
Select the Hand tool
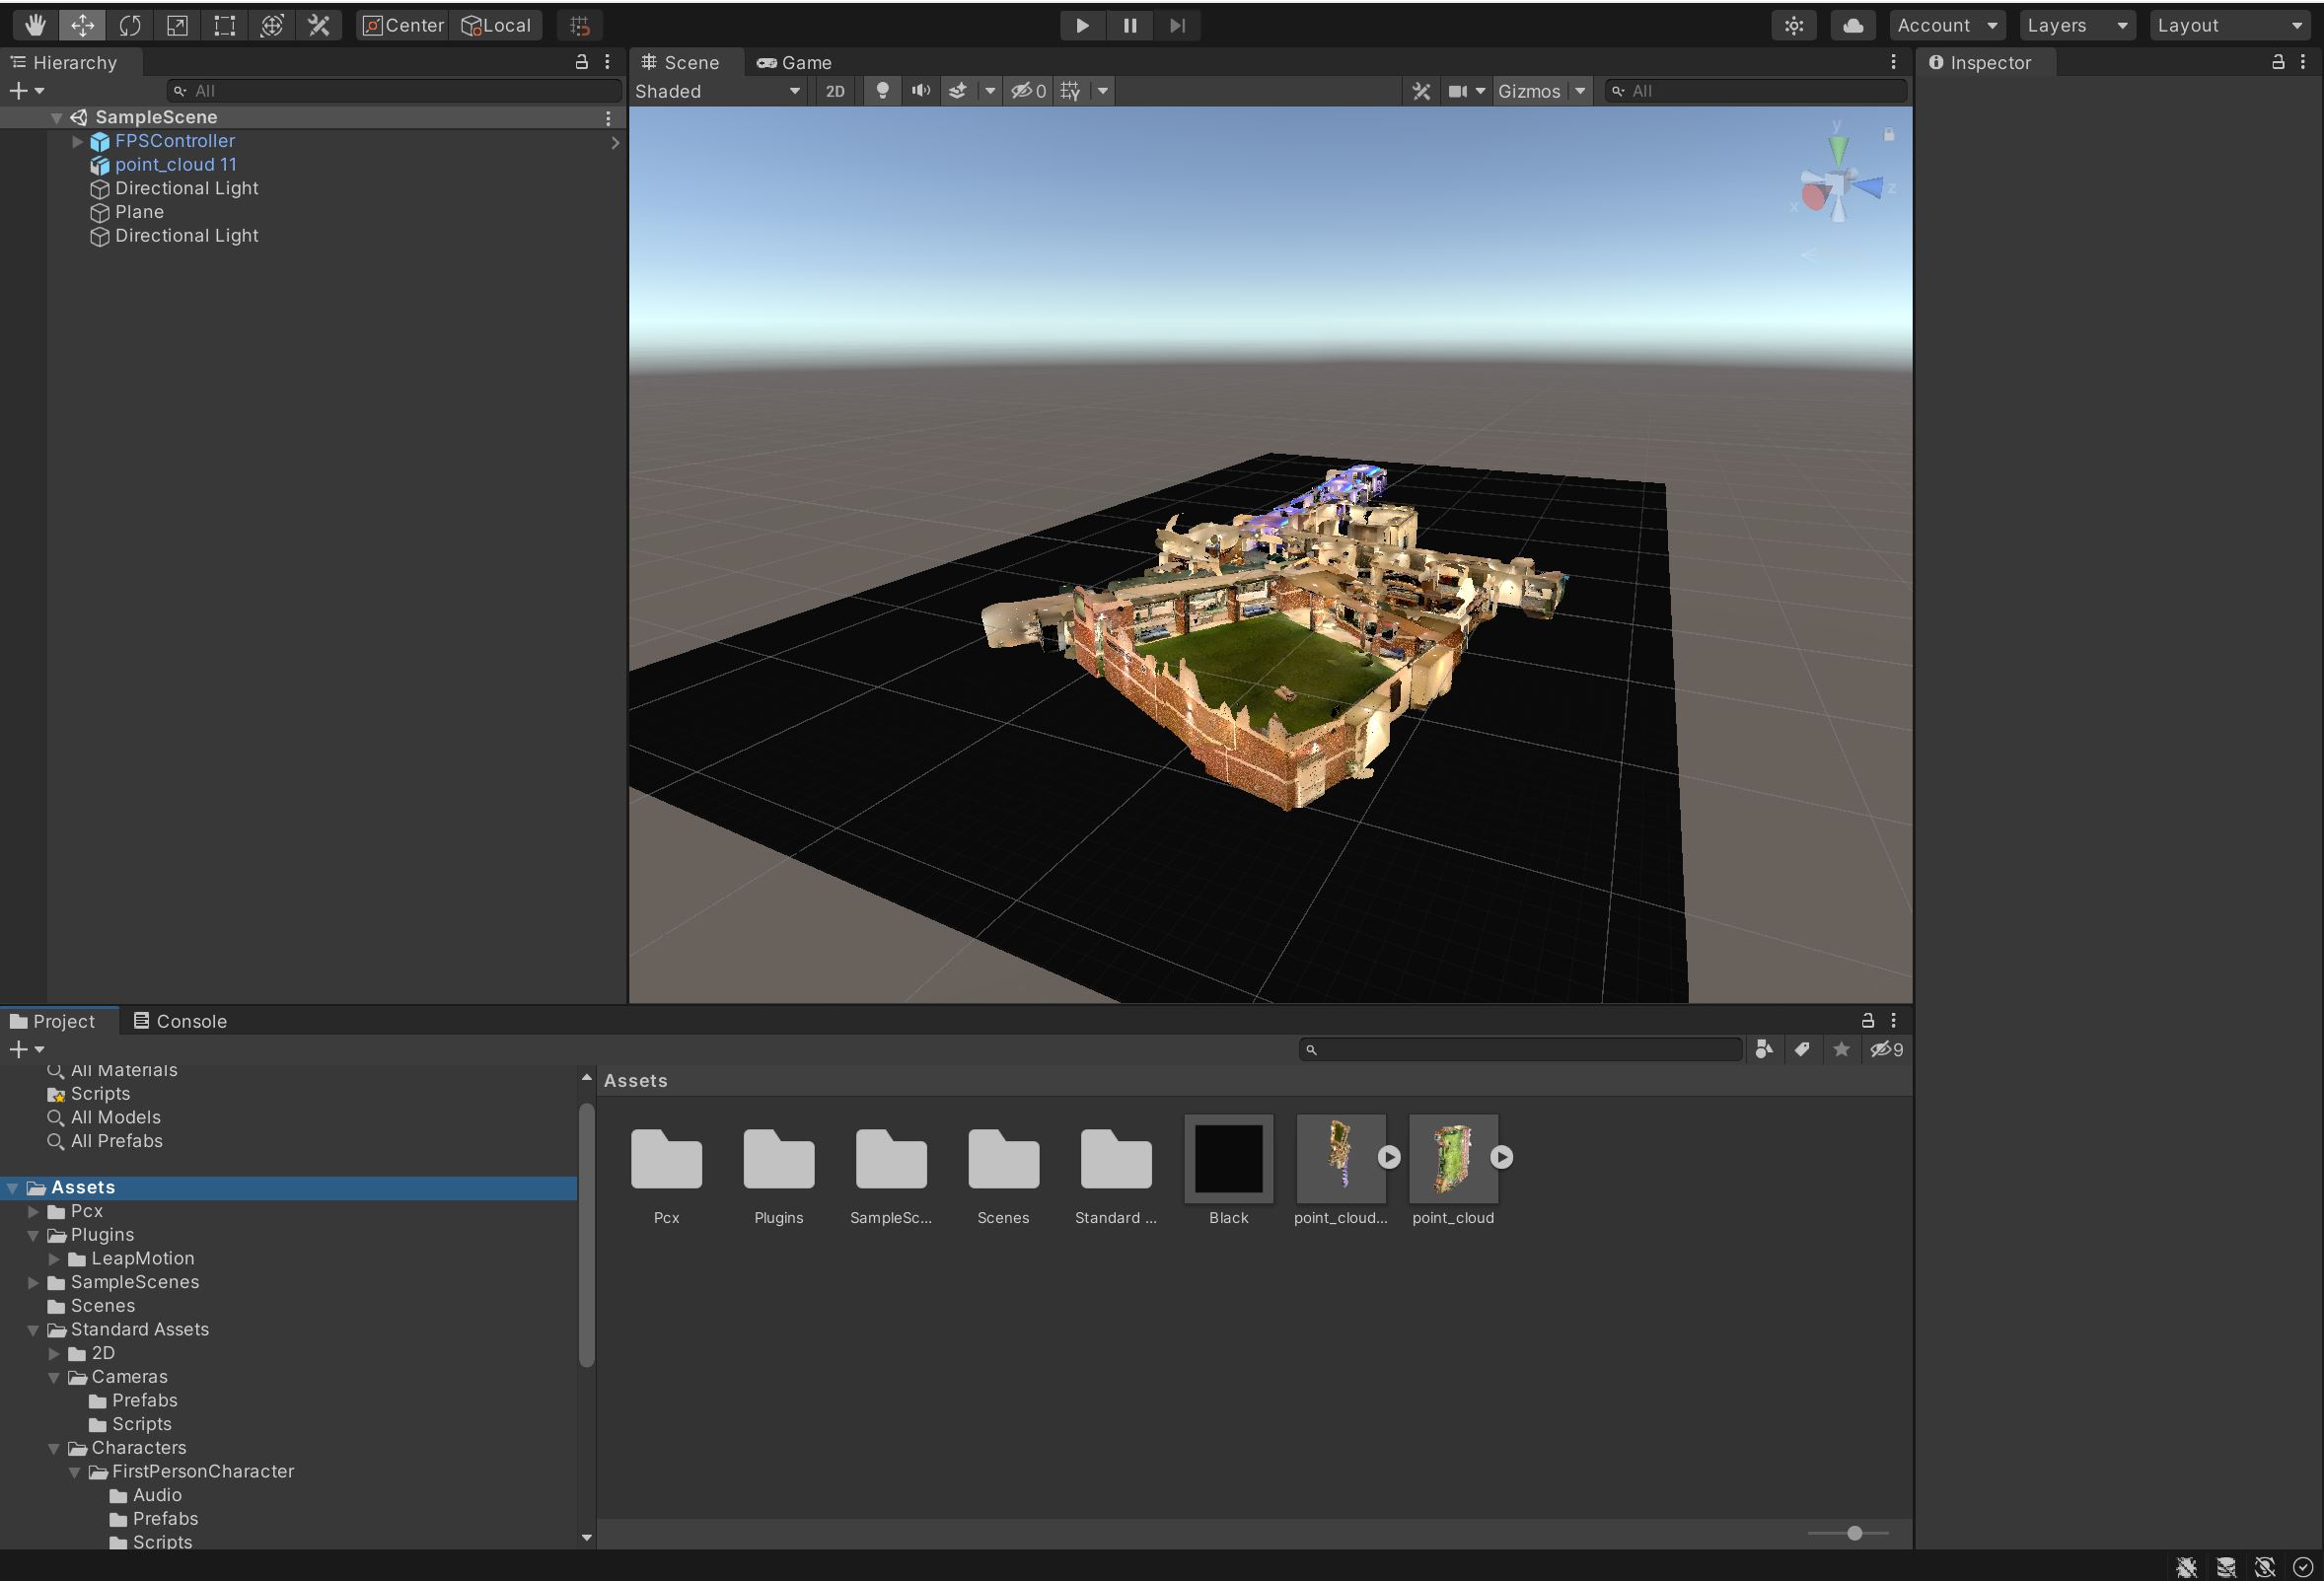(x=35, y=25)
